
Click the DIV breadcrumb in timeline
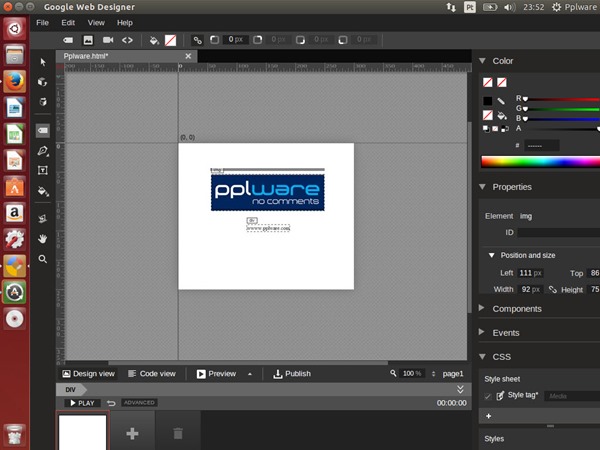click(70, 390)
